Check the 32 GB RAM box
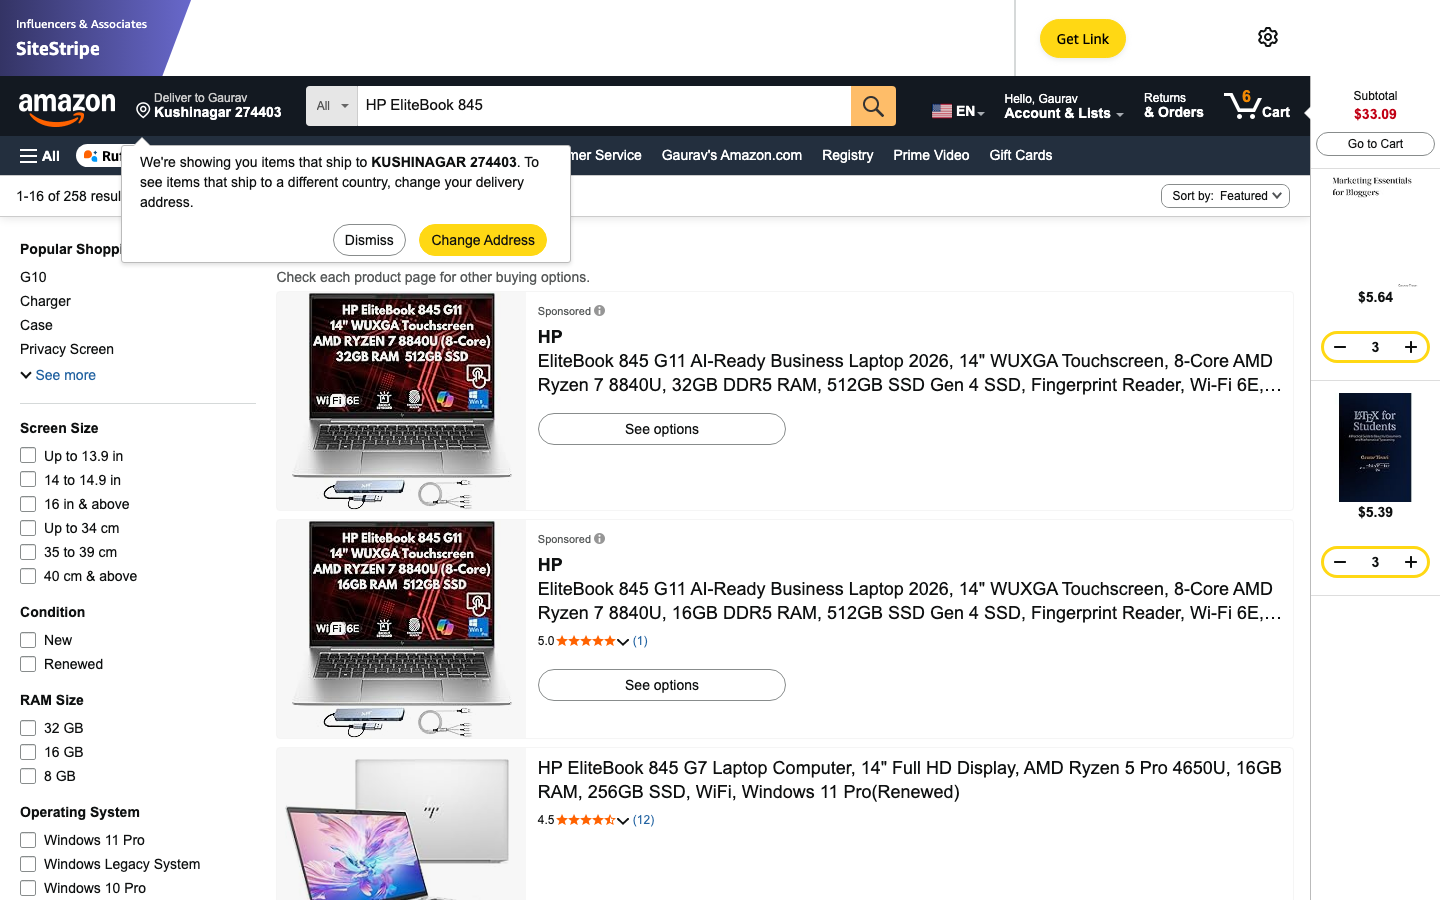 coord(28,728)
